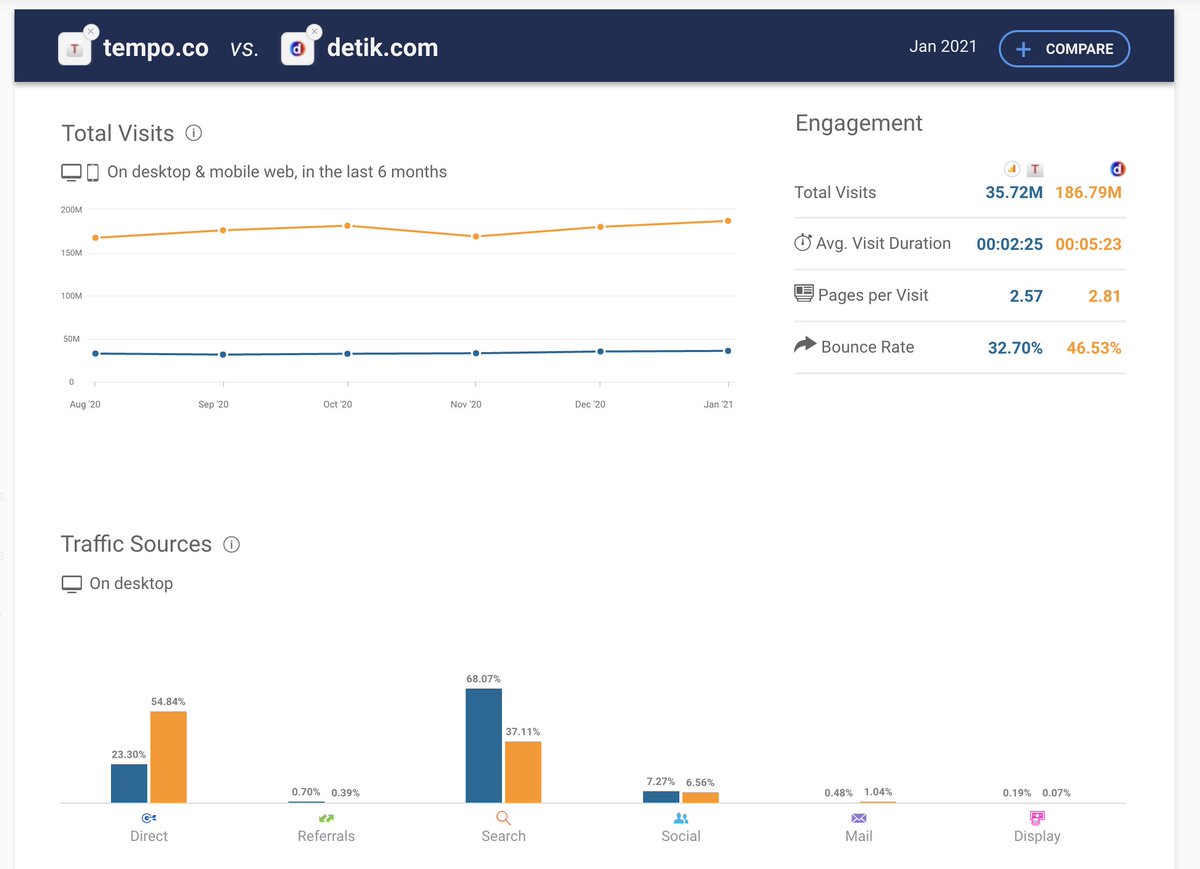Click the 2.57 pages per visit value

pyautogui.click(x=1026, y=296)
